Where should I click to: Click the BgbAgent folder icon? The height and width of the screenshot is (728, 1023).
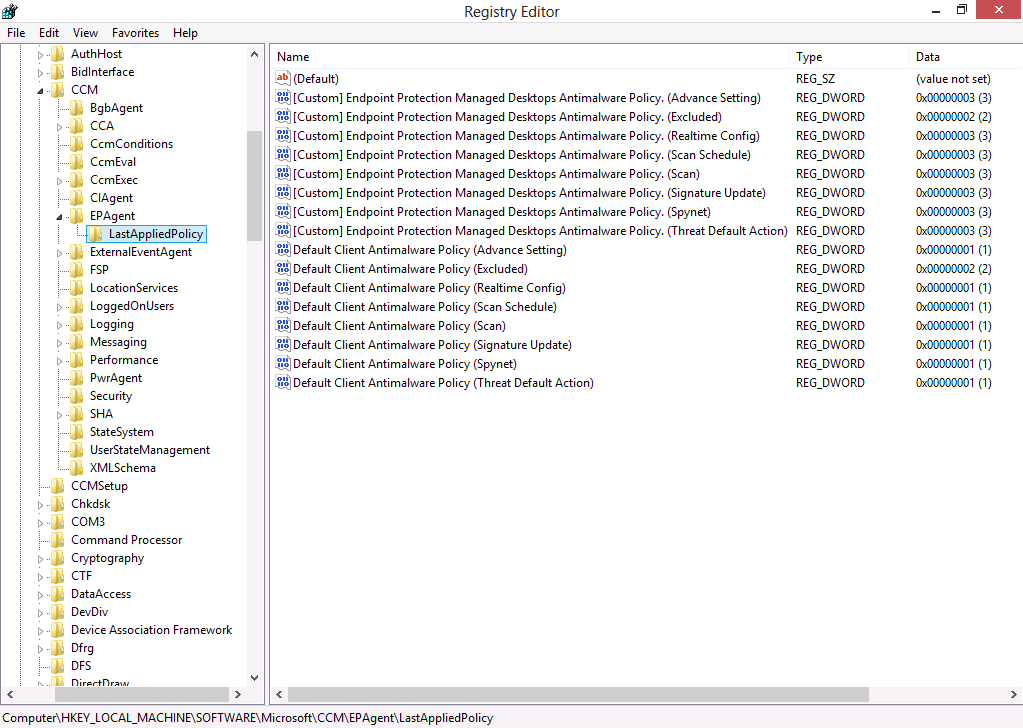pyautogui.click(x=77, y=108)
